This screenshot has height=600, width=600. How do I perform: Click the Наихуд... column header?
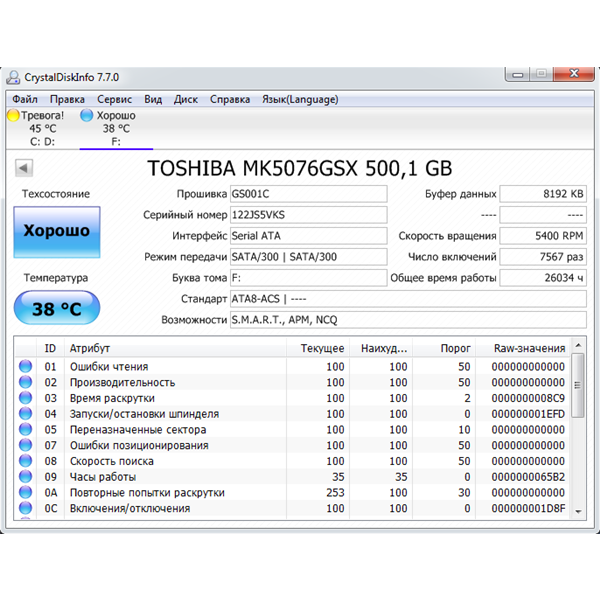click(381, 348)
